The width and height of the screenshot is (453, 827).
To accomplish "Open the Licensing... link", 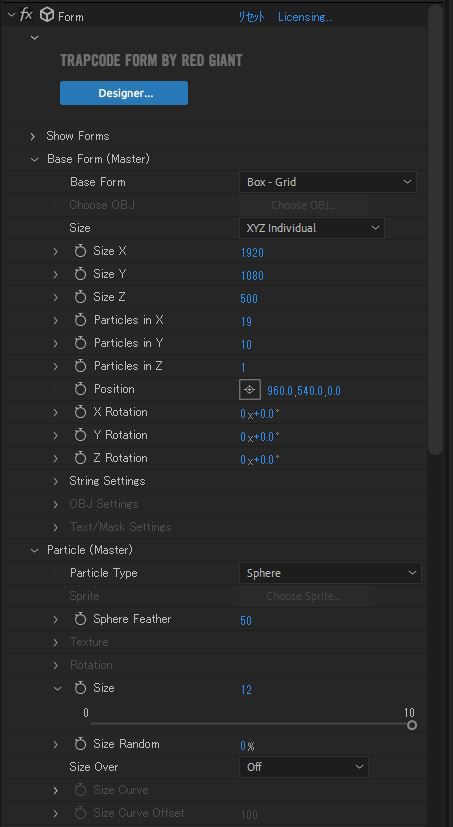I will tap(305, 17).
